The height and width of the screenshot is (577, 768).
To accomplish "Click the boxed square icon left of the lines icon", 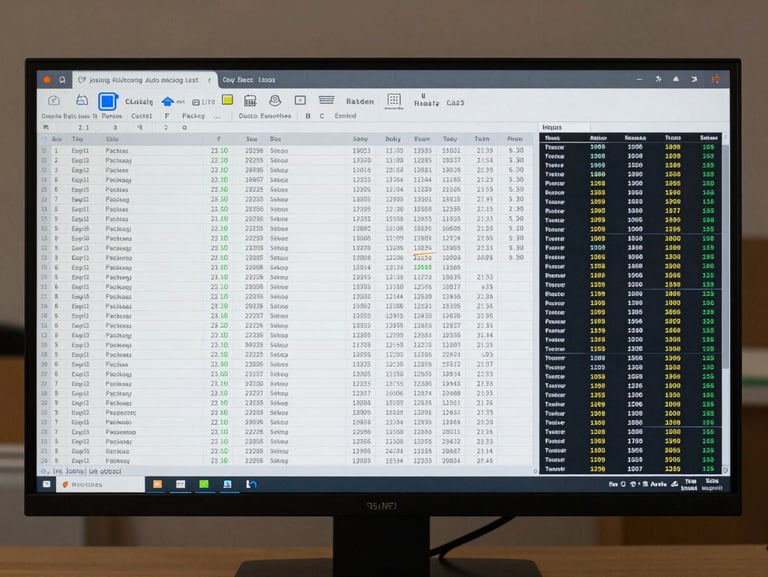I will point(300,100).
